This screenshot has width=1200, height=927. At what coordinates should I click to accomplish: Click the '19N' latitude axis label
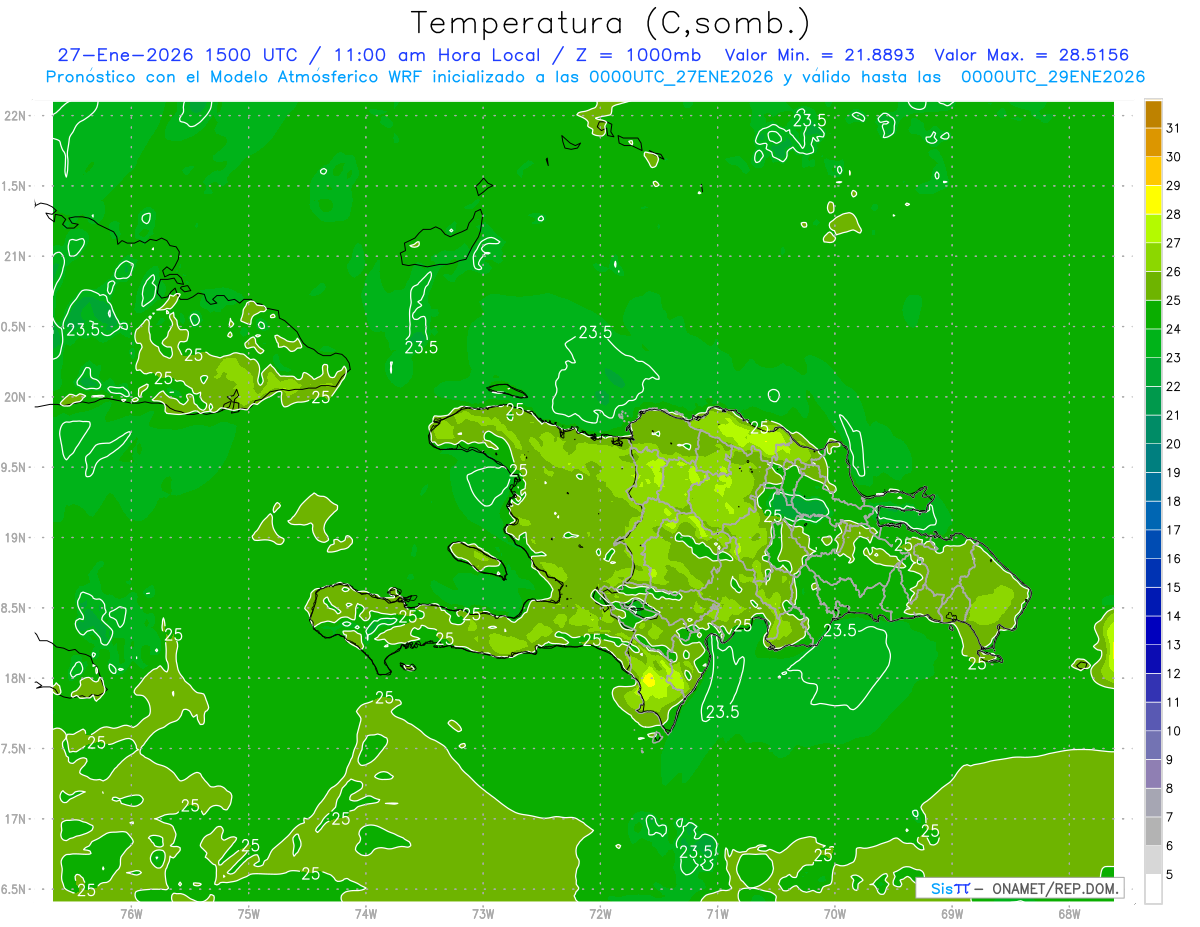15,537
